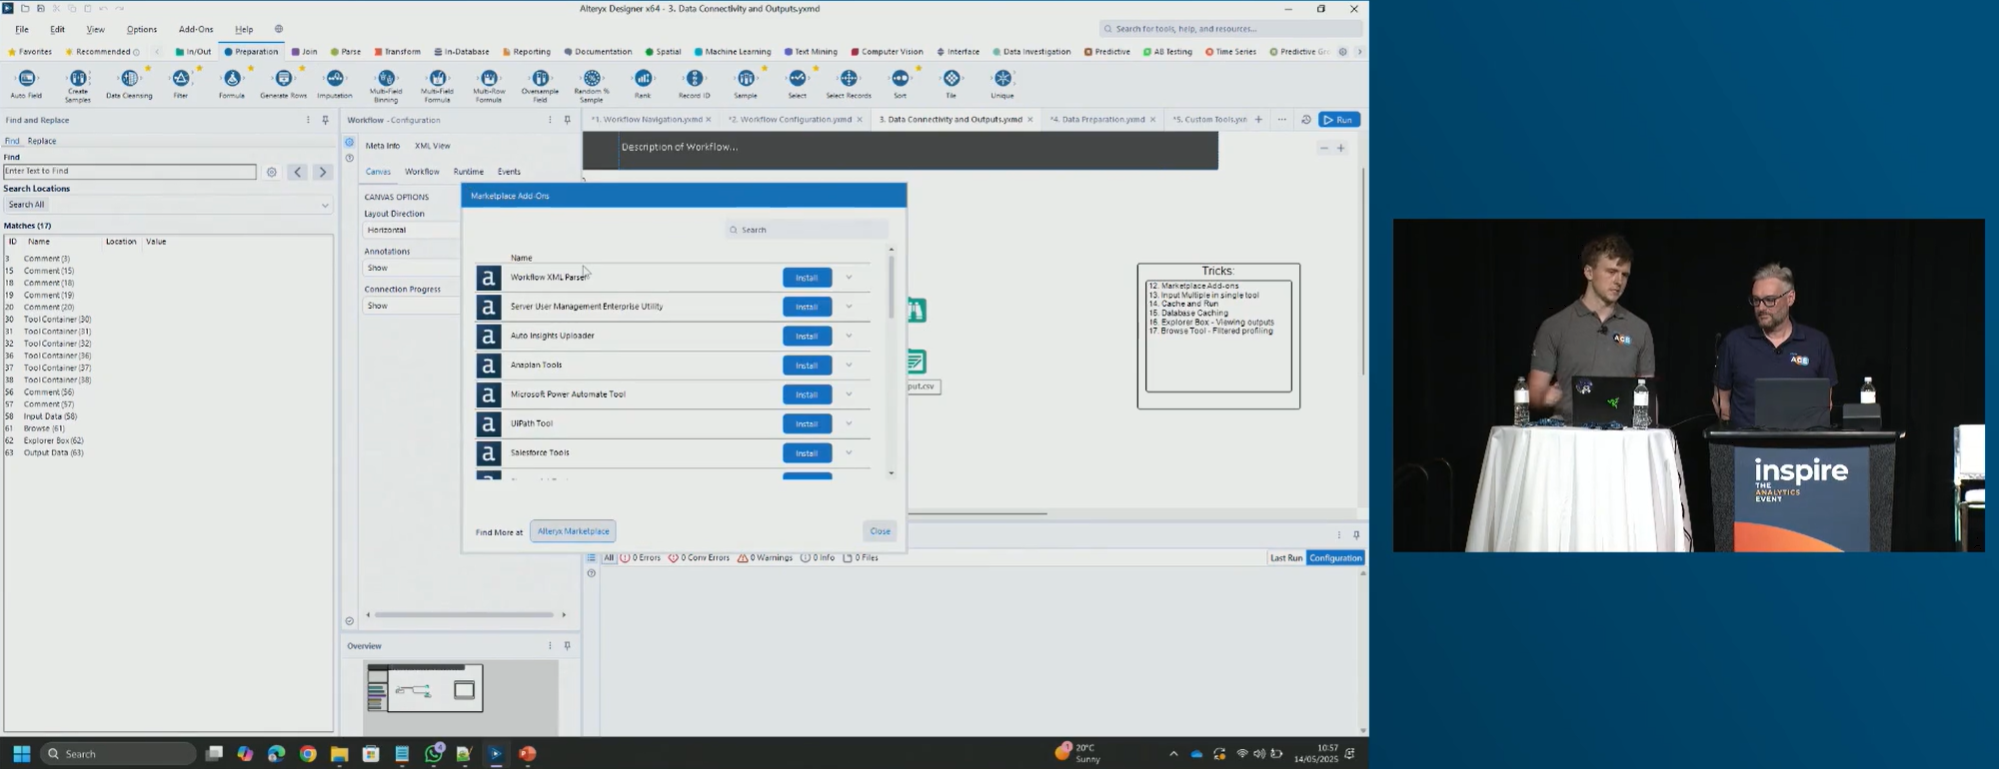
Task: Open the Options menu
Action: click(142, 29)
